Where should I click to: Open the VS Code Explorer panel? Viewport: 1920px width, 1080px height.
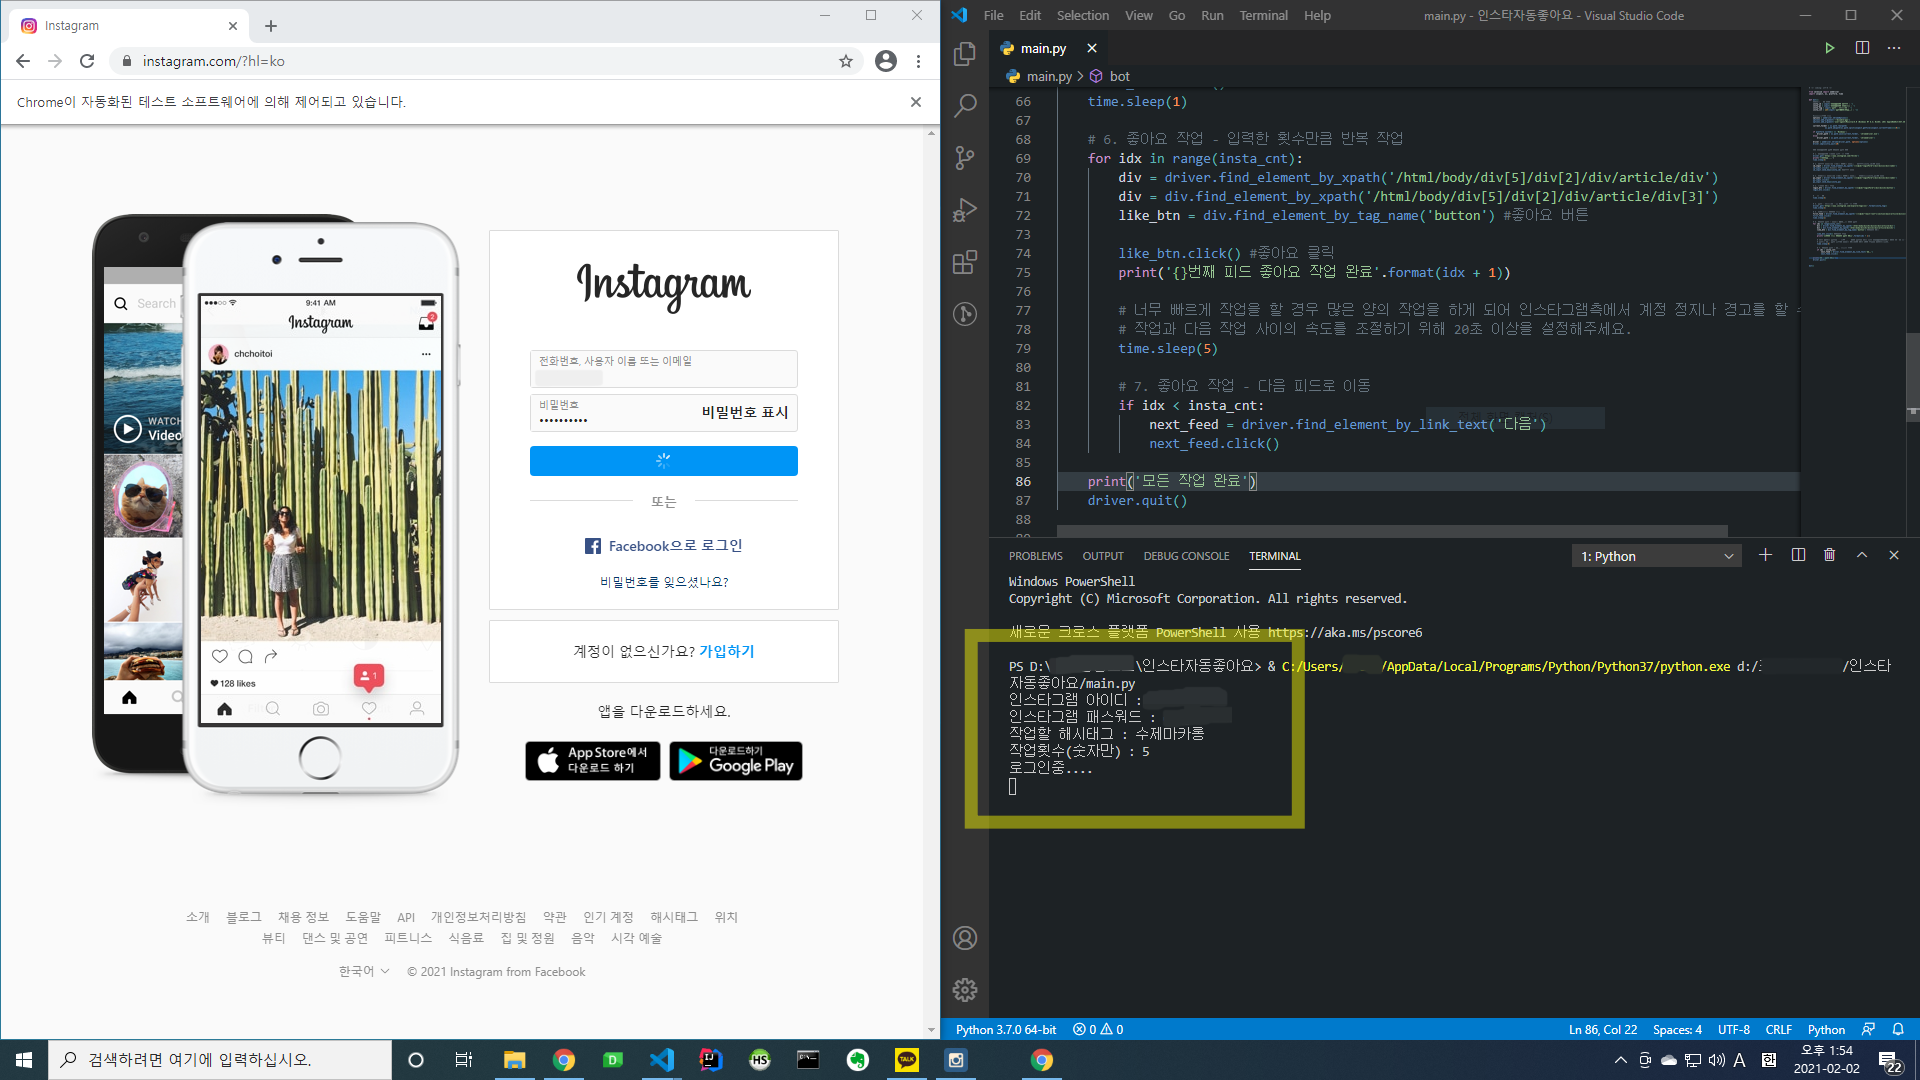(x=965, y=53)
